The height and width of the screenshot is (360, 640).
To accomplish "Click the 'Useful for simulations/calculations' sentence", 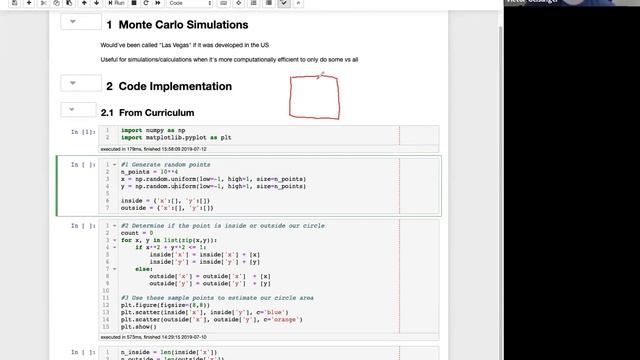I will pos(229,60).
